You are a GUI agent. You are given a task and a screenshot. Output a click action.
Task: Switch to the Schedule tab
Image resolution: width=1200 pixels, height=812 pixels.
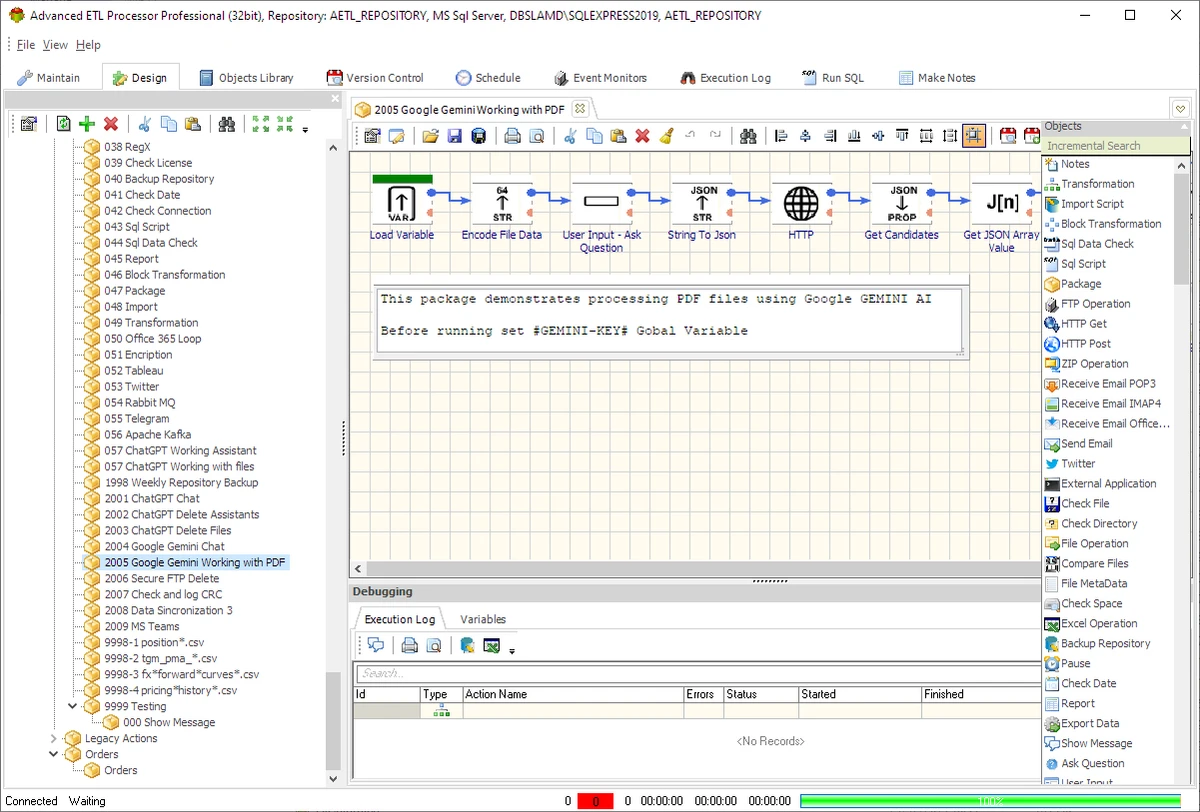[x=488, y=78]
